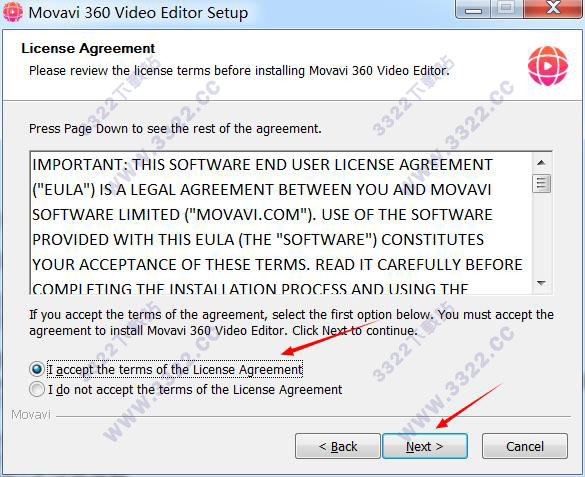Image resolution: width=585 pixels, height=477 pixels.
Task: Click the Movavi globe logo in header
Action: [x=547, y=66]
